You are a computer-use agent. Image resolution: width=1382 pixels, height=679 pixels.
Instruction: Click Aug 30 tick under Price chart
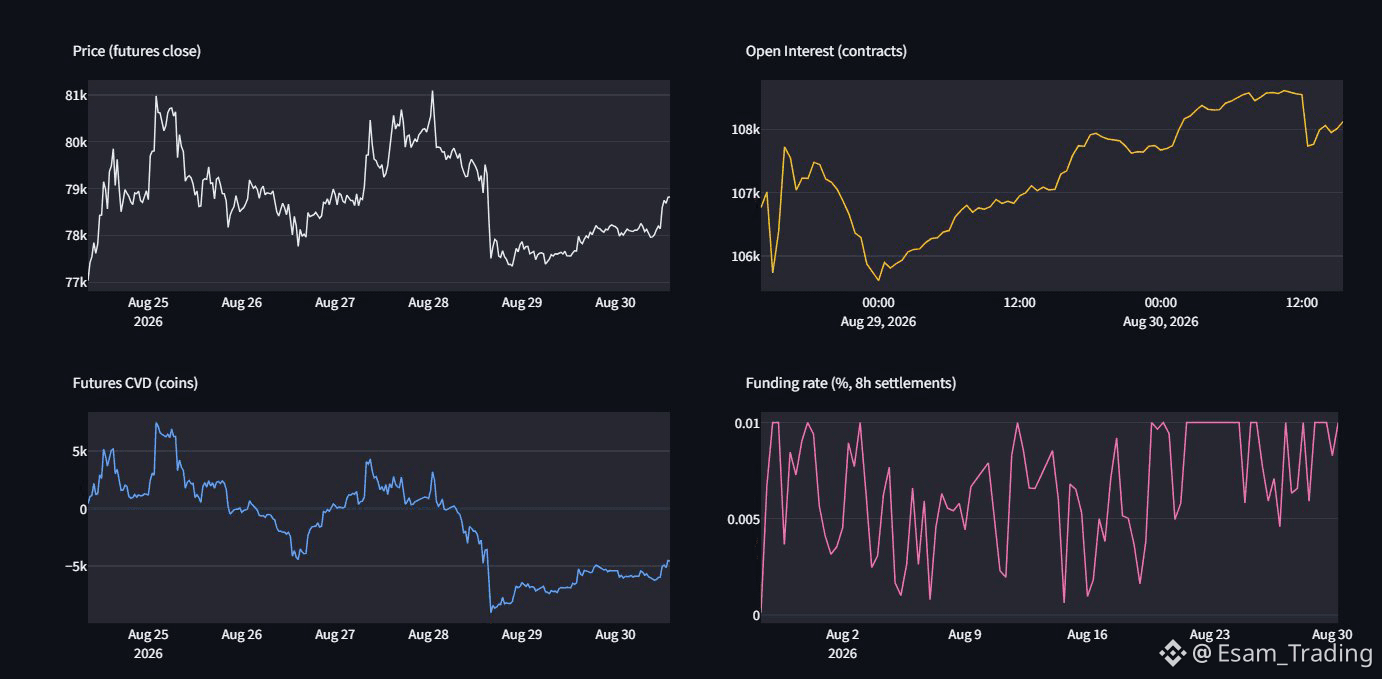click(615, 302)
